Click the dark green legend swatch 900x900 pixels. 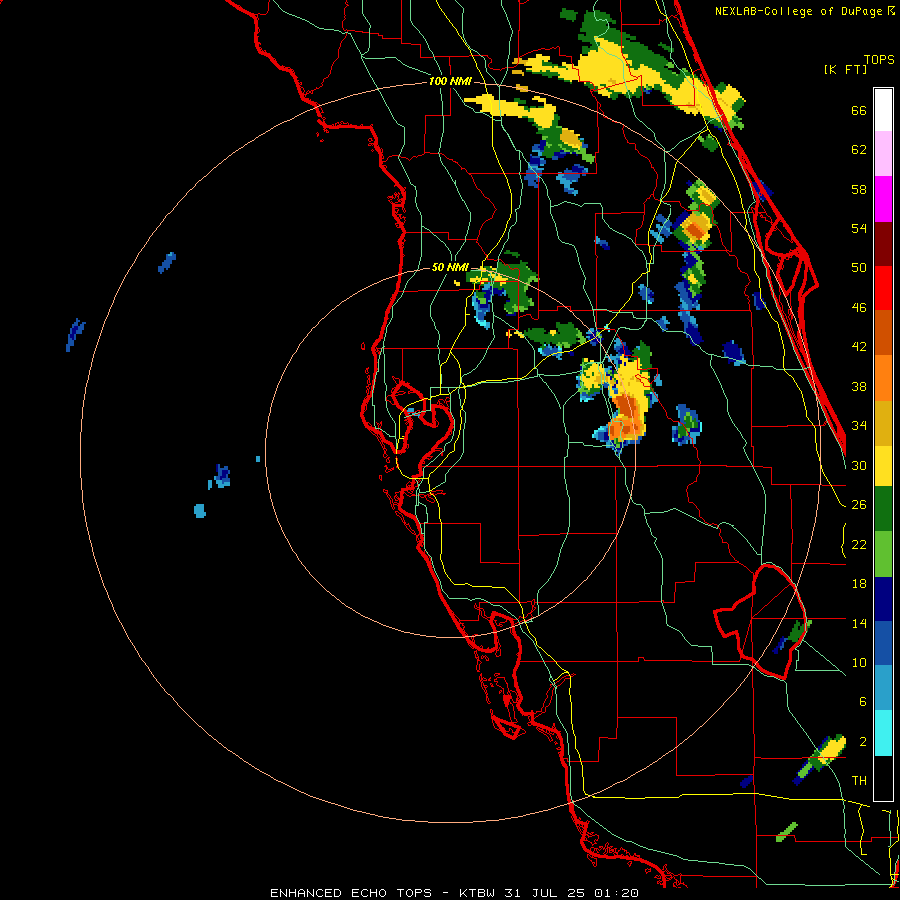[x=883, y=509]
